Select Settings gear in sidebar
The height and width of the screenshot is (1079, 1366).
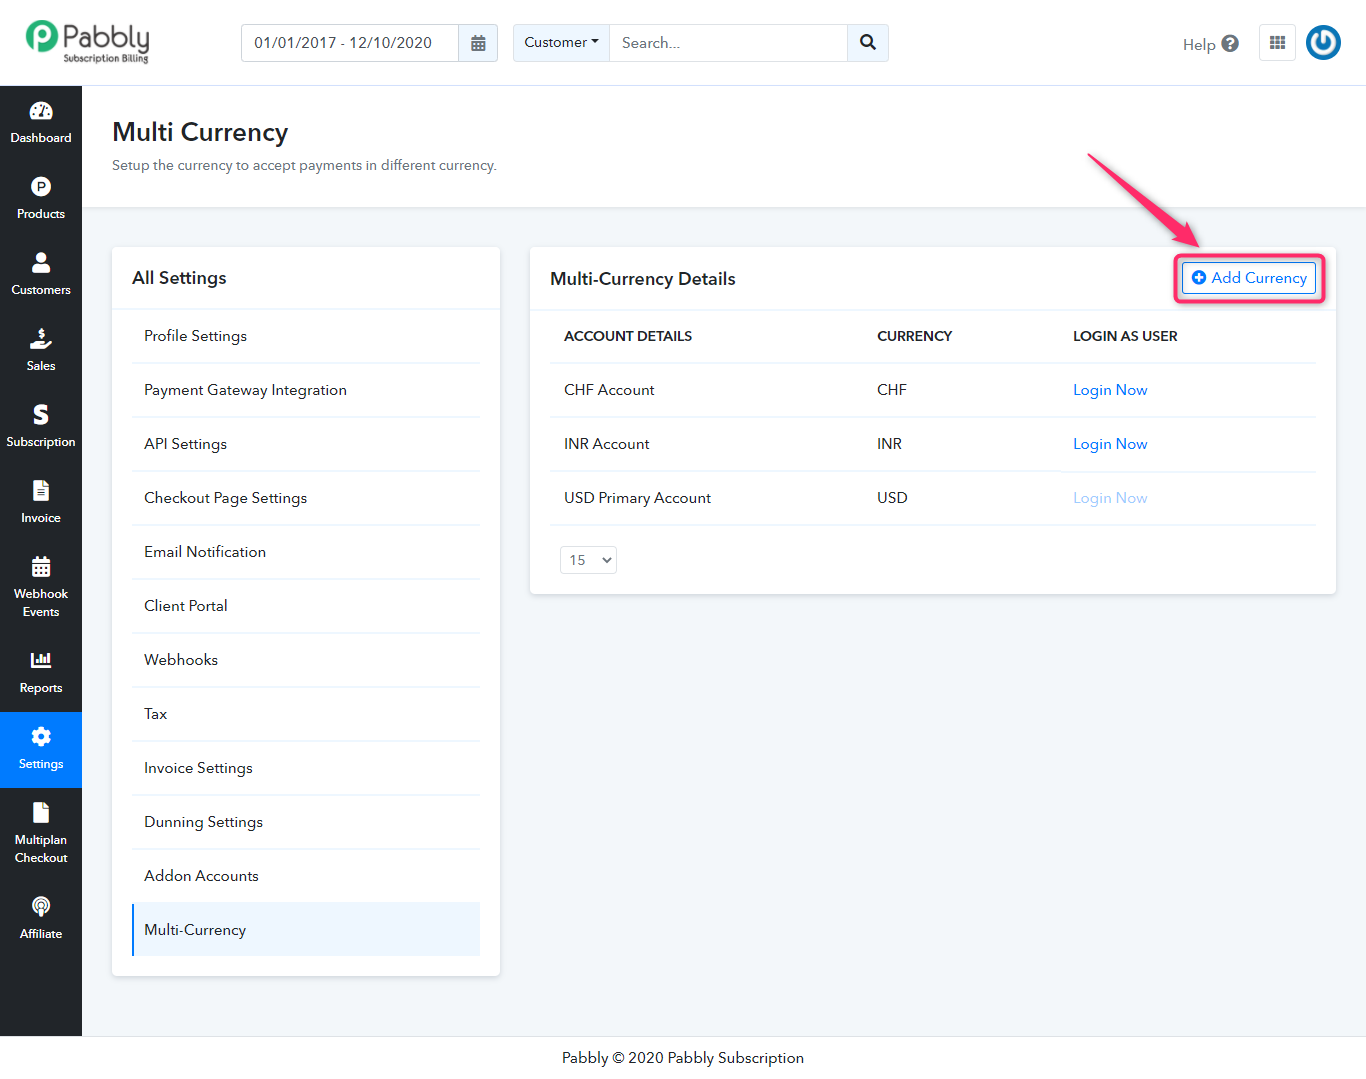pyautogui.click(x=41, y=749)
